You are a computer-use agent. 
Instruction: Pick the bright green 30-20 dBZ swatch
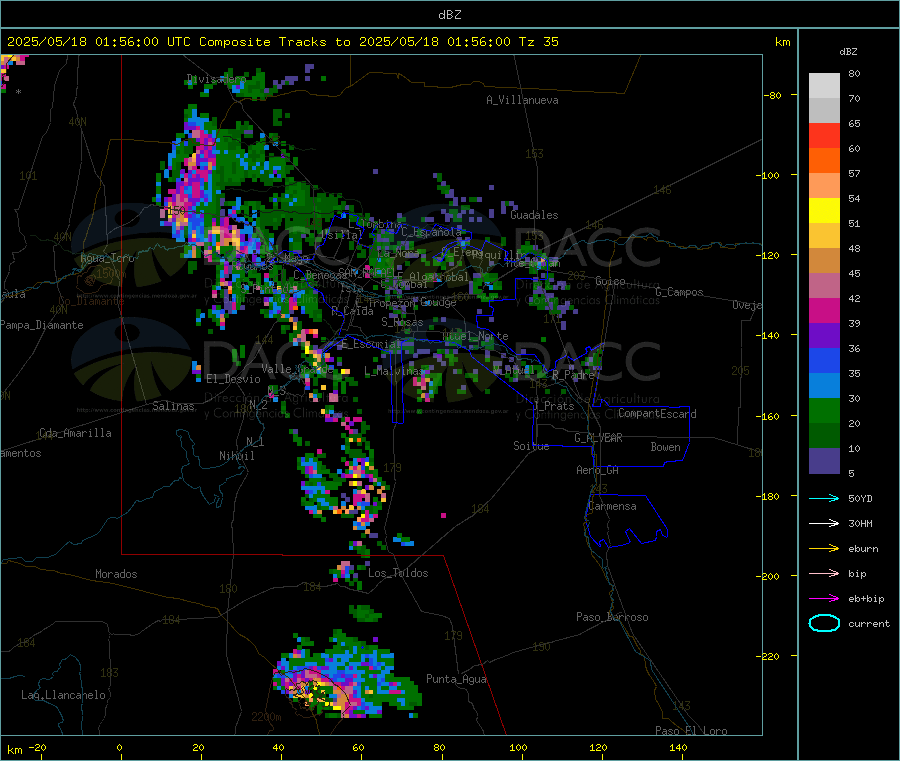pos(824,410)
